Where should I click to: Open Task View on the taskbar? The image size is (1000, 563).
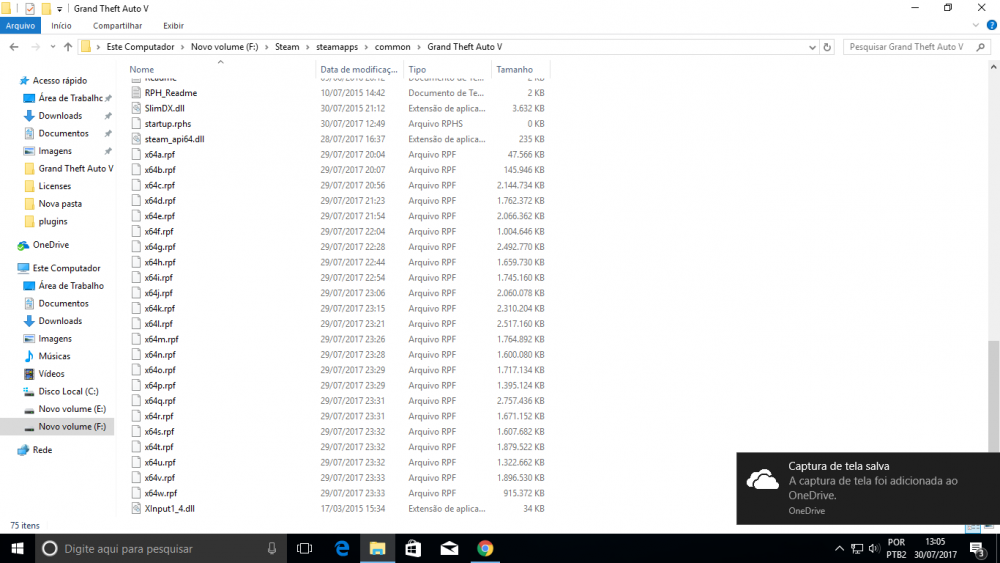(x=305, y=548)
